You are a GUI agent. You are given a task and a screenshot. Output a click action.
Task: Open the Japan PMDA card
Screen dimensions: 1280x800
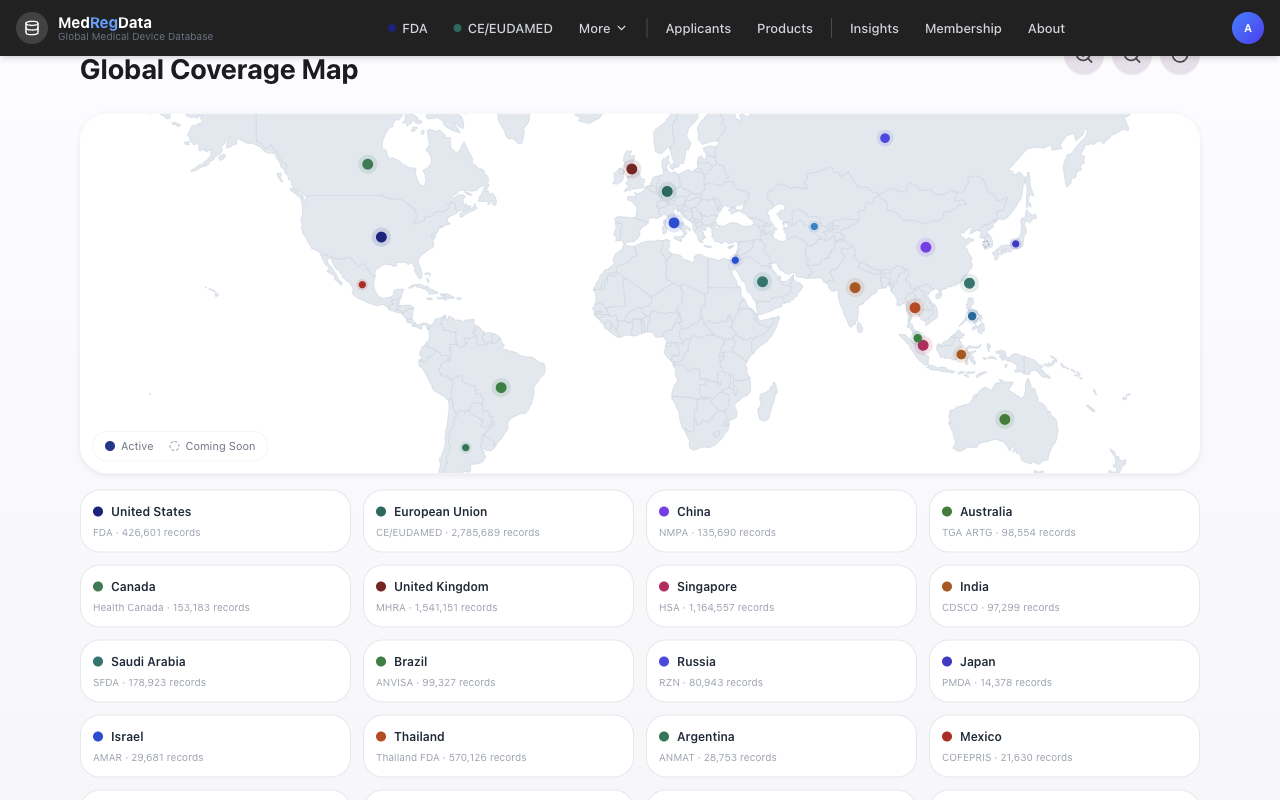point(1064,671)
